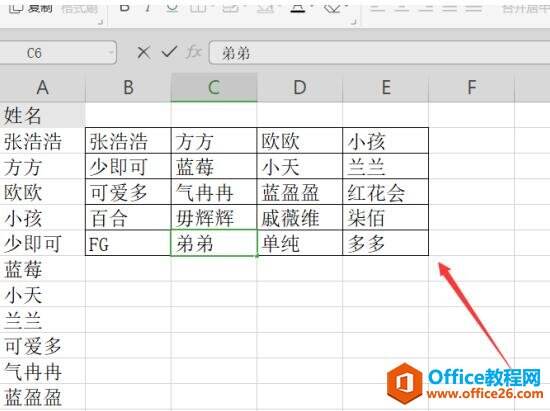Open the font group dialog launcher
The height and width of the screenshot is (411, 550).
click(x=354, y=22)
